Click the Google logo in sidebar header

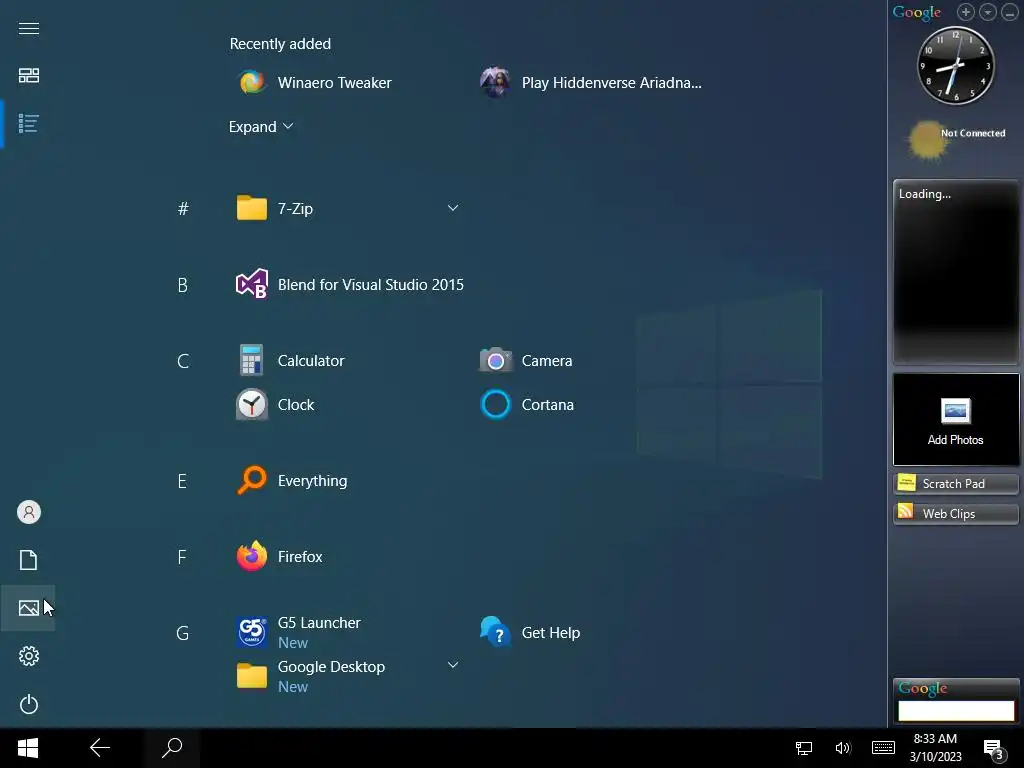917,12
